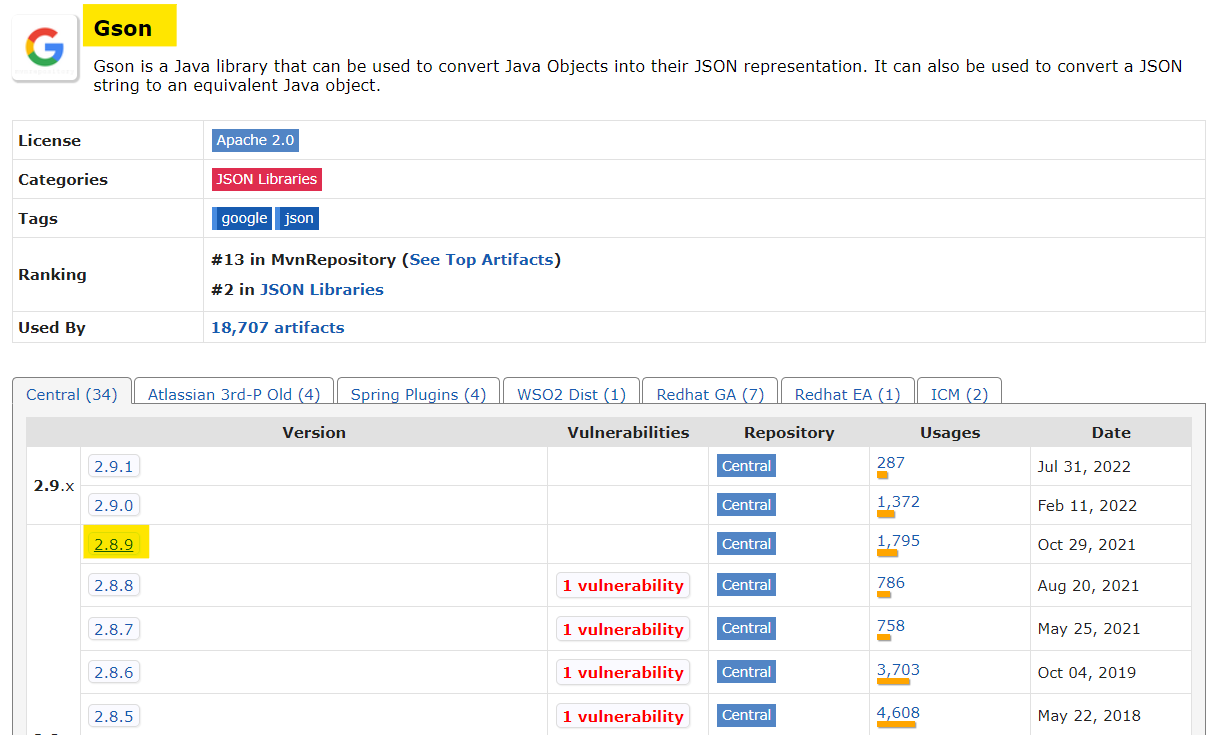Click the Version column header
1215x735 pixels.
click(314, 433)
